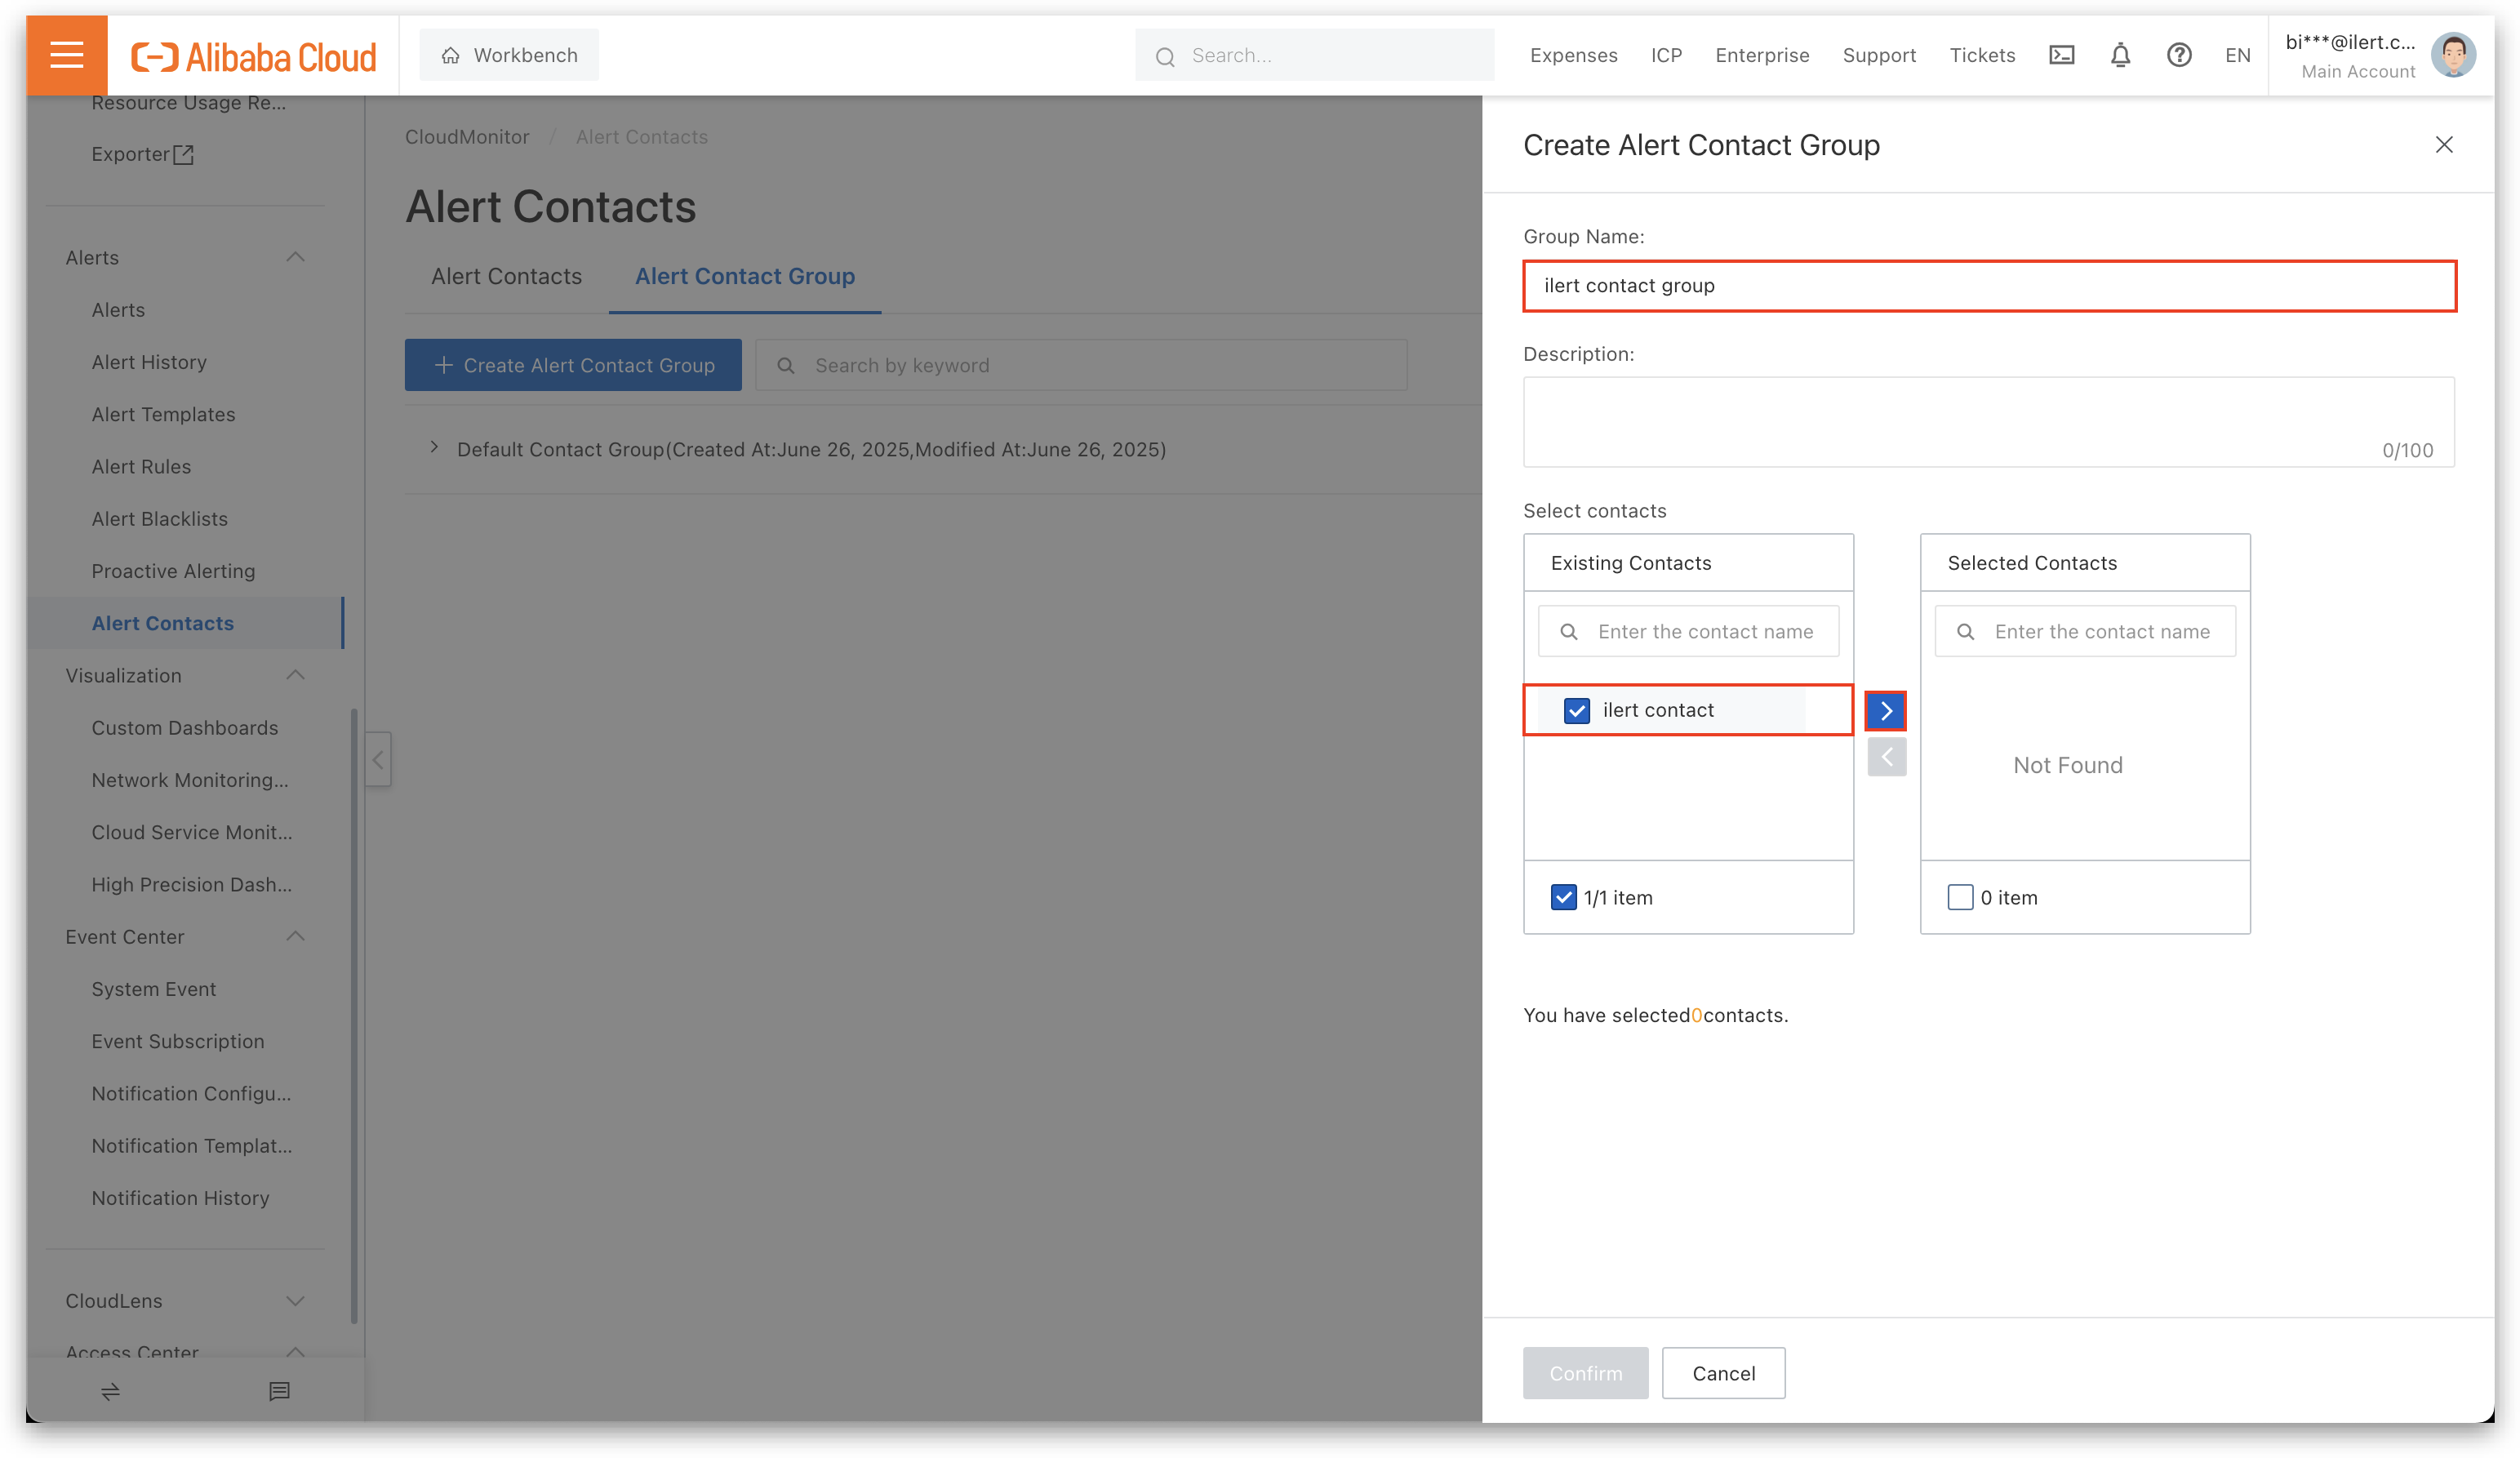The width and height of the screenshot is (2520, 1458).
Task: Open the notifications bell
Action: (x=2120, y=55)
